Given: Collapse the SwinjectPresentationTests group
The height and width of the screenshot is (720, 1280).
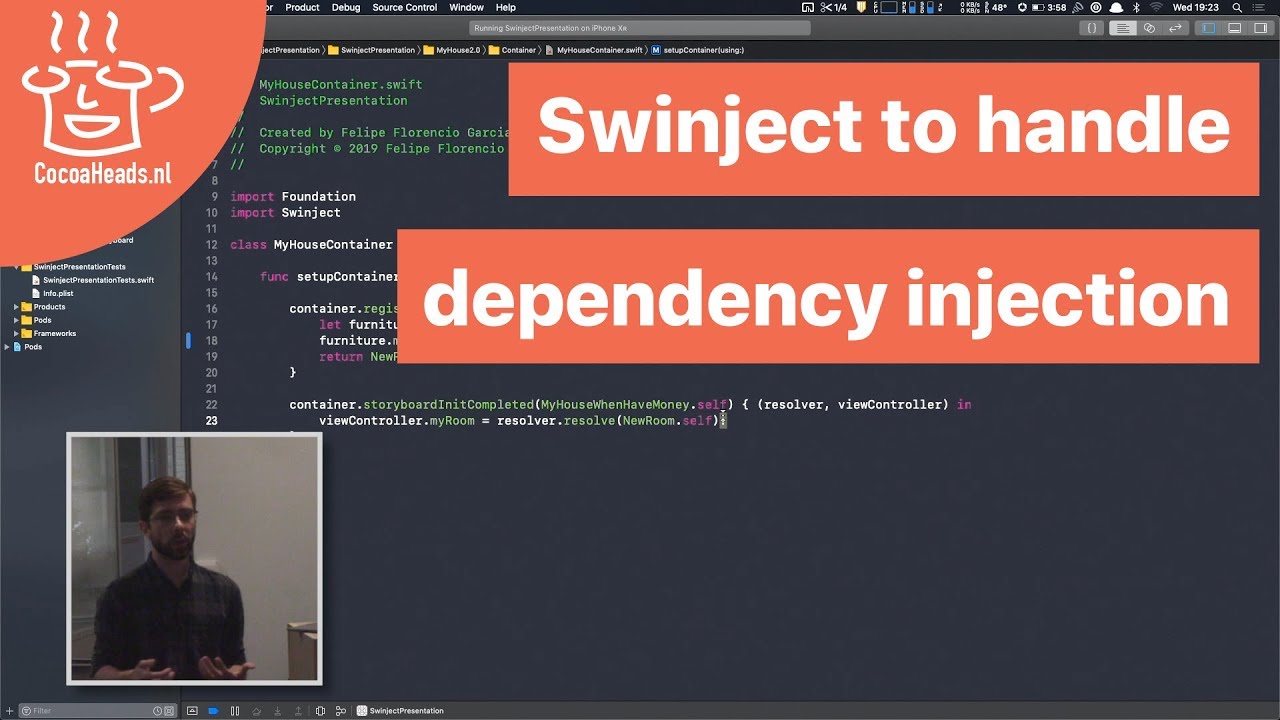Looking at the screenshot, I should (17, 267).
